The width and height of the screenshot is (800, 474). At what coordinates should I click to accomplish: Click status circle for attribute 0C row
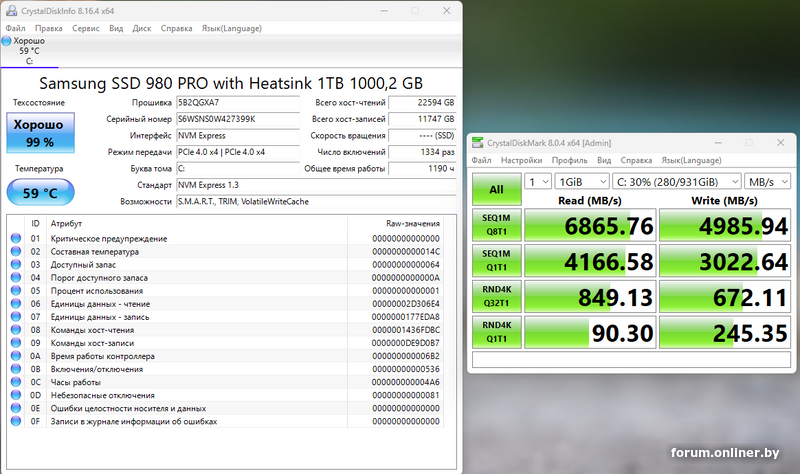click(x=16, y=382)
